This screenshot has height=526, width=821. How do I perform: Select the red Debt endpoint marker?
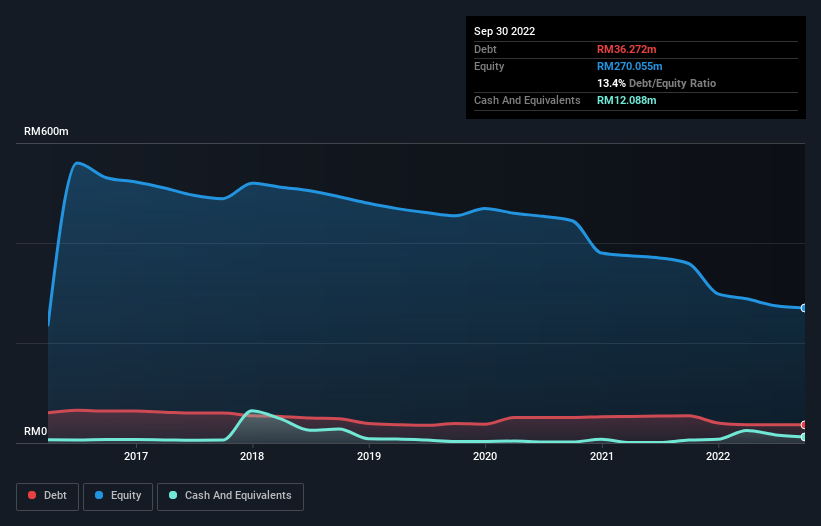point(804,424)
